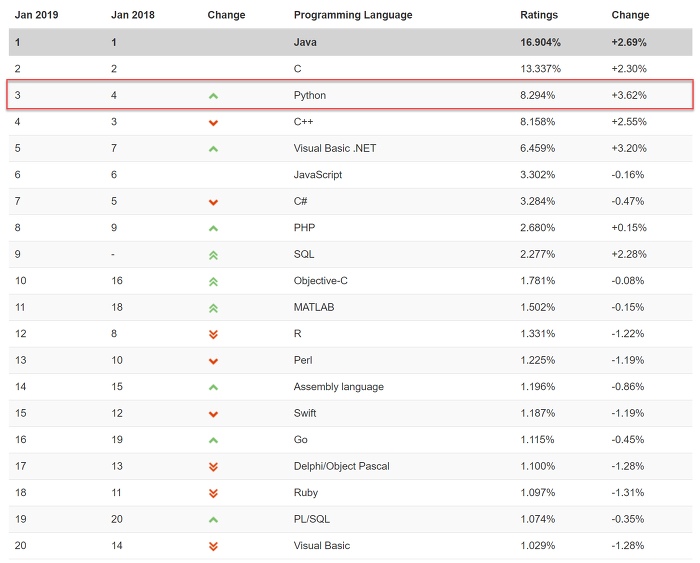Click the double red arrow beside Delphi/Object Pascal
This screenshot has width=700, height=563.
pos(213,467)
